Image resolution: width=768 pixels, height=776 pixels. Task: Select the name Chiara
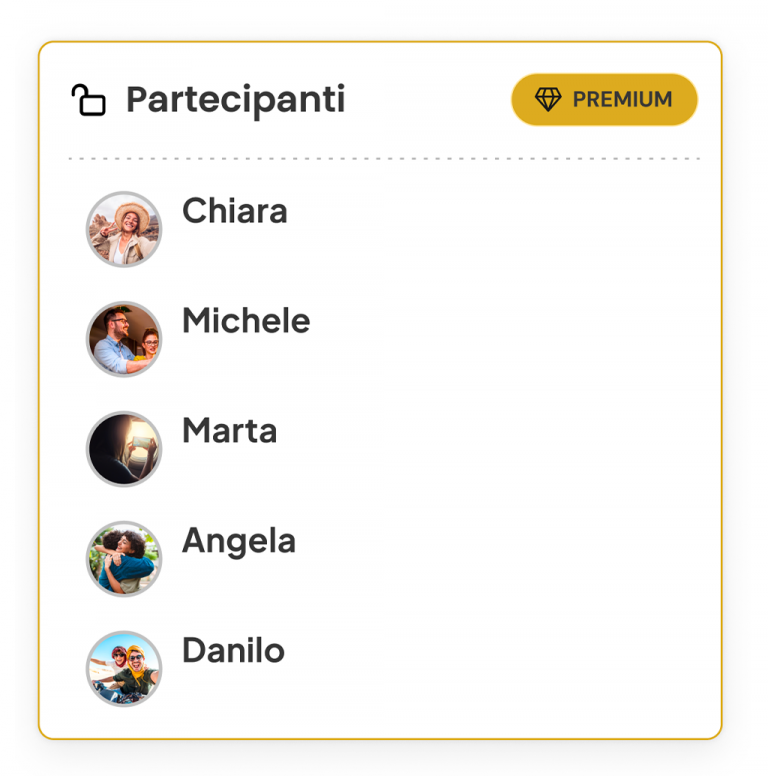[234, 211]
